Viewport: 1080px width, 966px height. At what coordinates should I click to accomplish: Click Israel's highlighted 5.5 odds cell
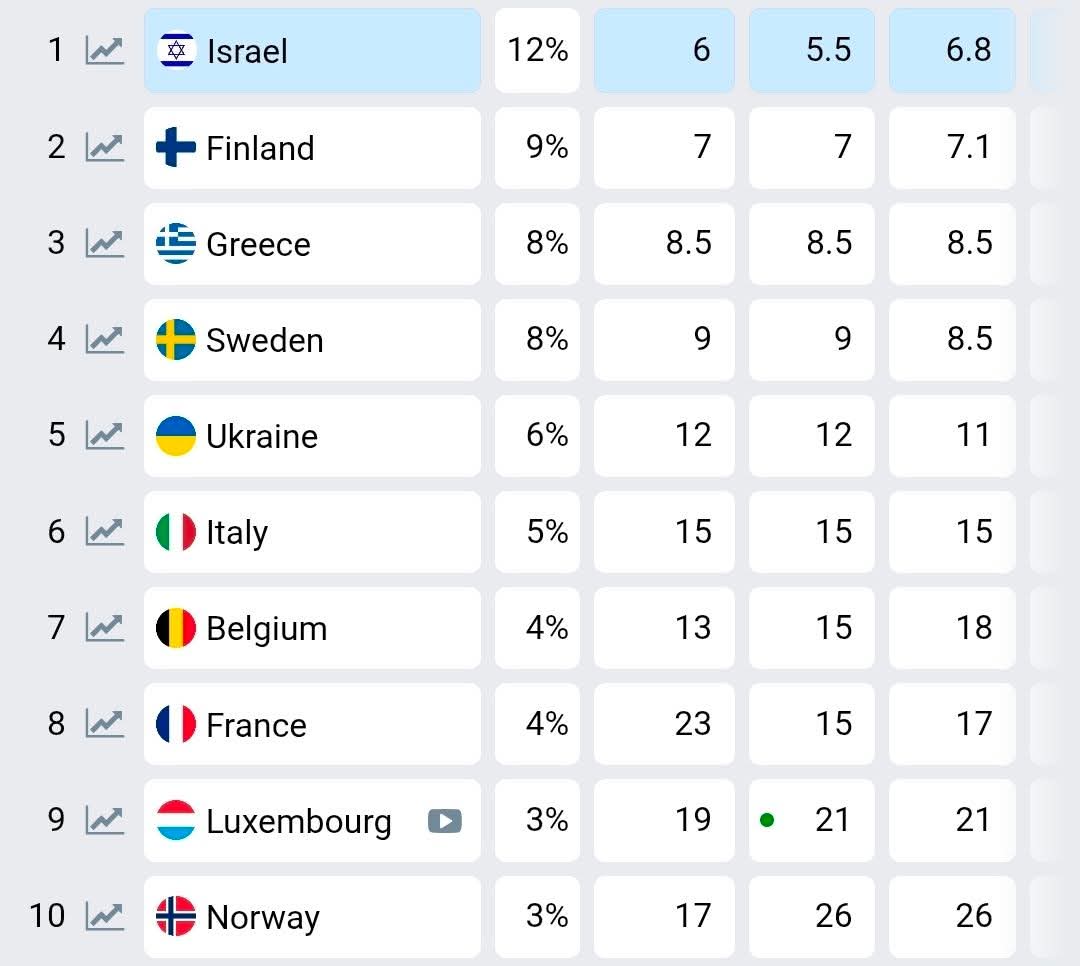[811, 51]
